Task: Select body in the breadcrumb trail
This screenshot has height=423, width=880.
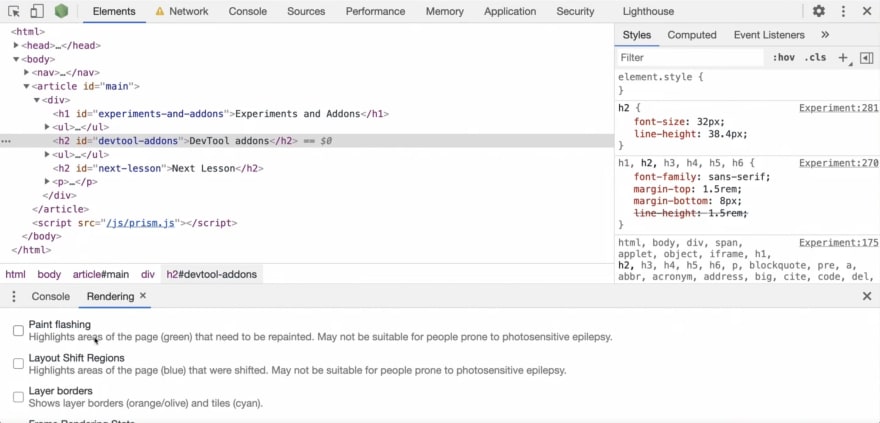Action: pyautogui.click(x=49, y=274)
